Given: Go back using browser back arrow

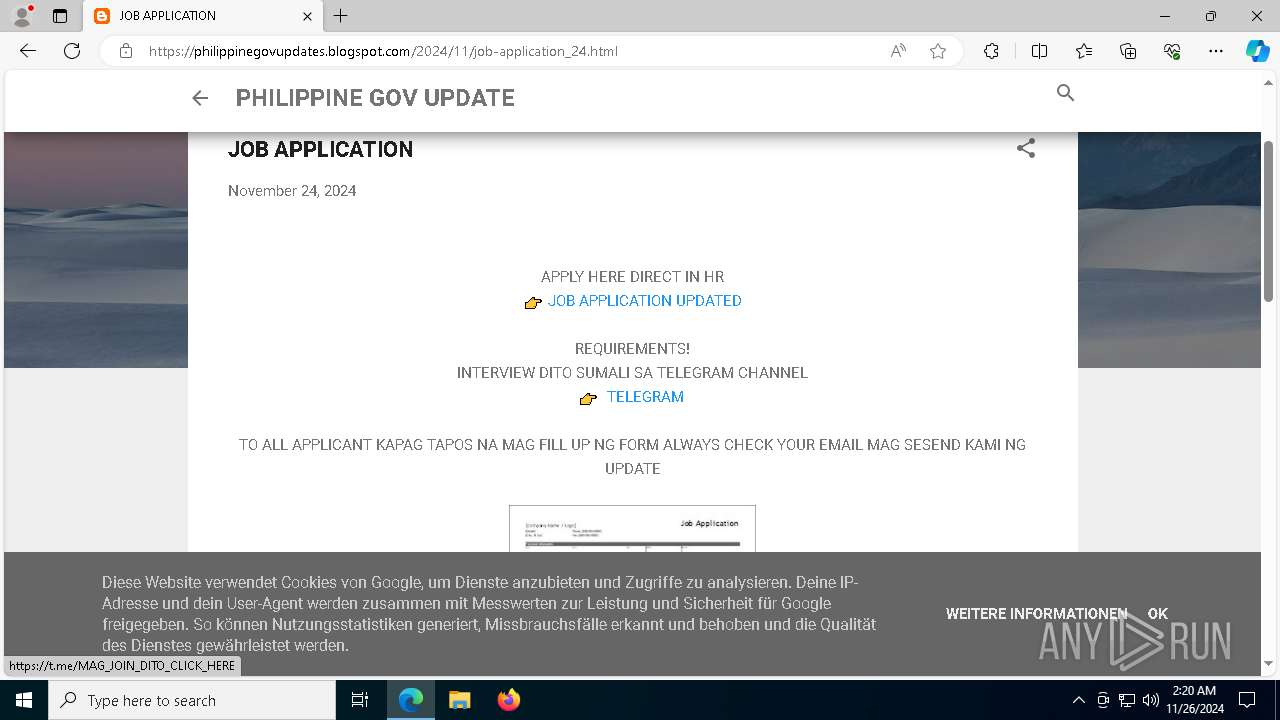Looking at the screenshot, I should (28, 51).
